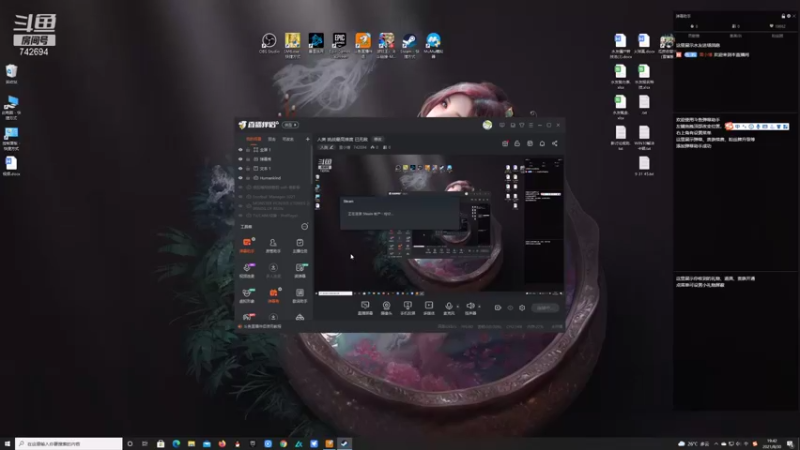Toggle the lock on the 全屏 1 source
Image resolution: width=800 pixels, height=450 pixels.
(x=248, y=149)
